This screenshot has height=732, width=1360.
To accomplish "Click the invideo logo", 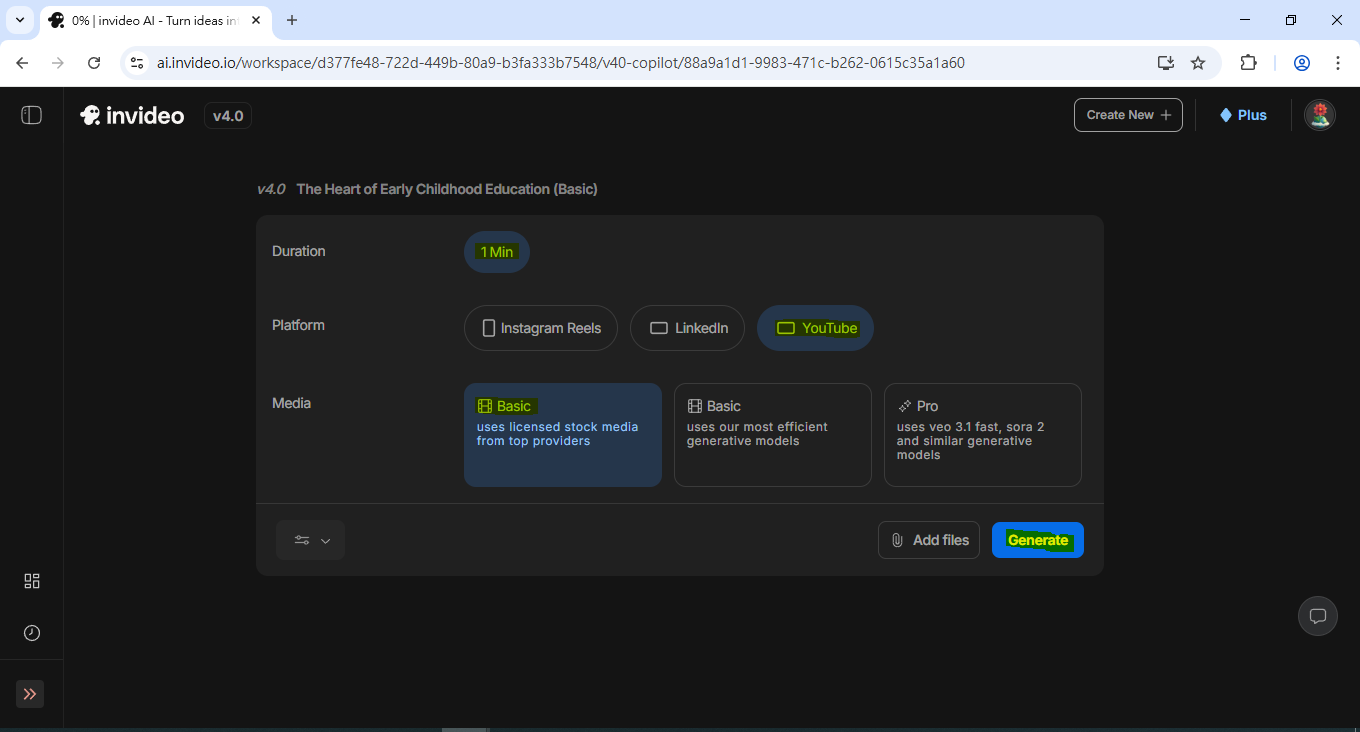I will pos(132,116).
